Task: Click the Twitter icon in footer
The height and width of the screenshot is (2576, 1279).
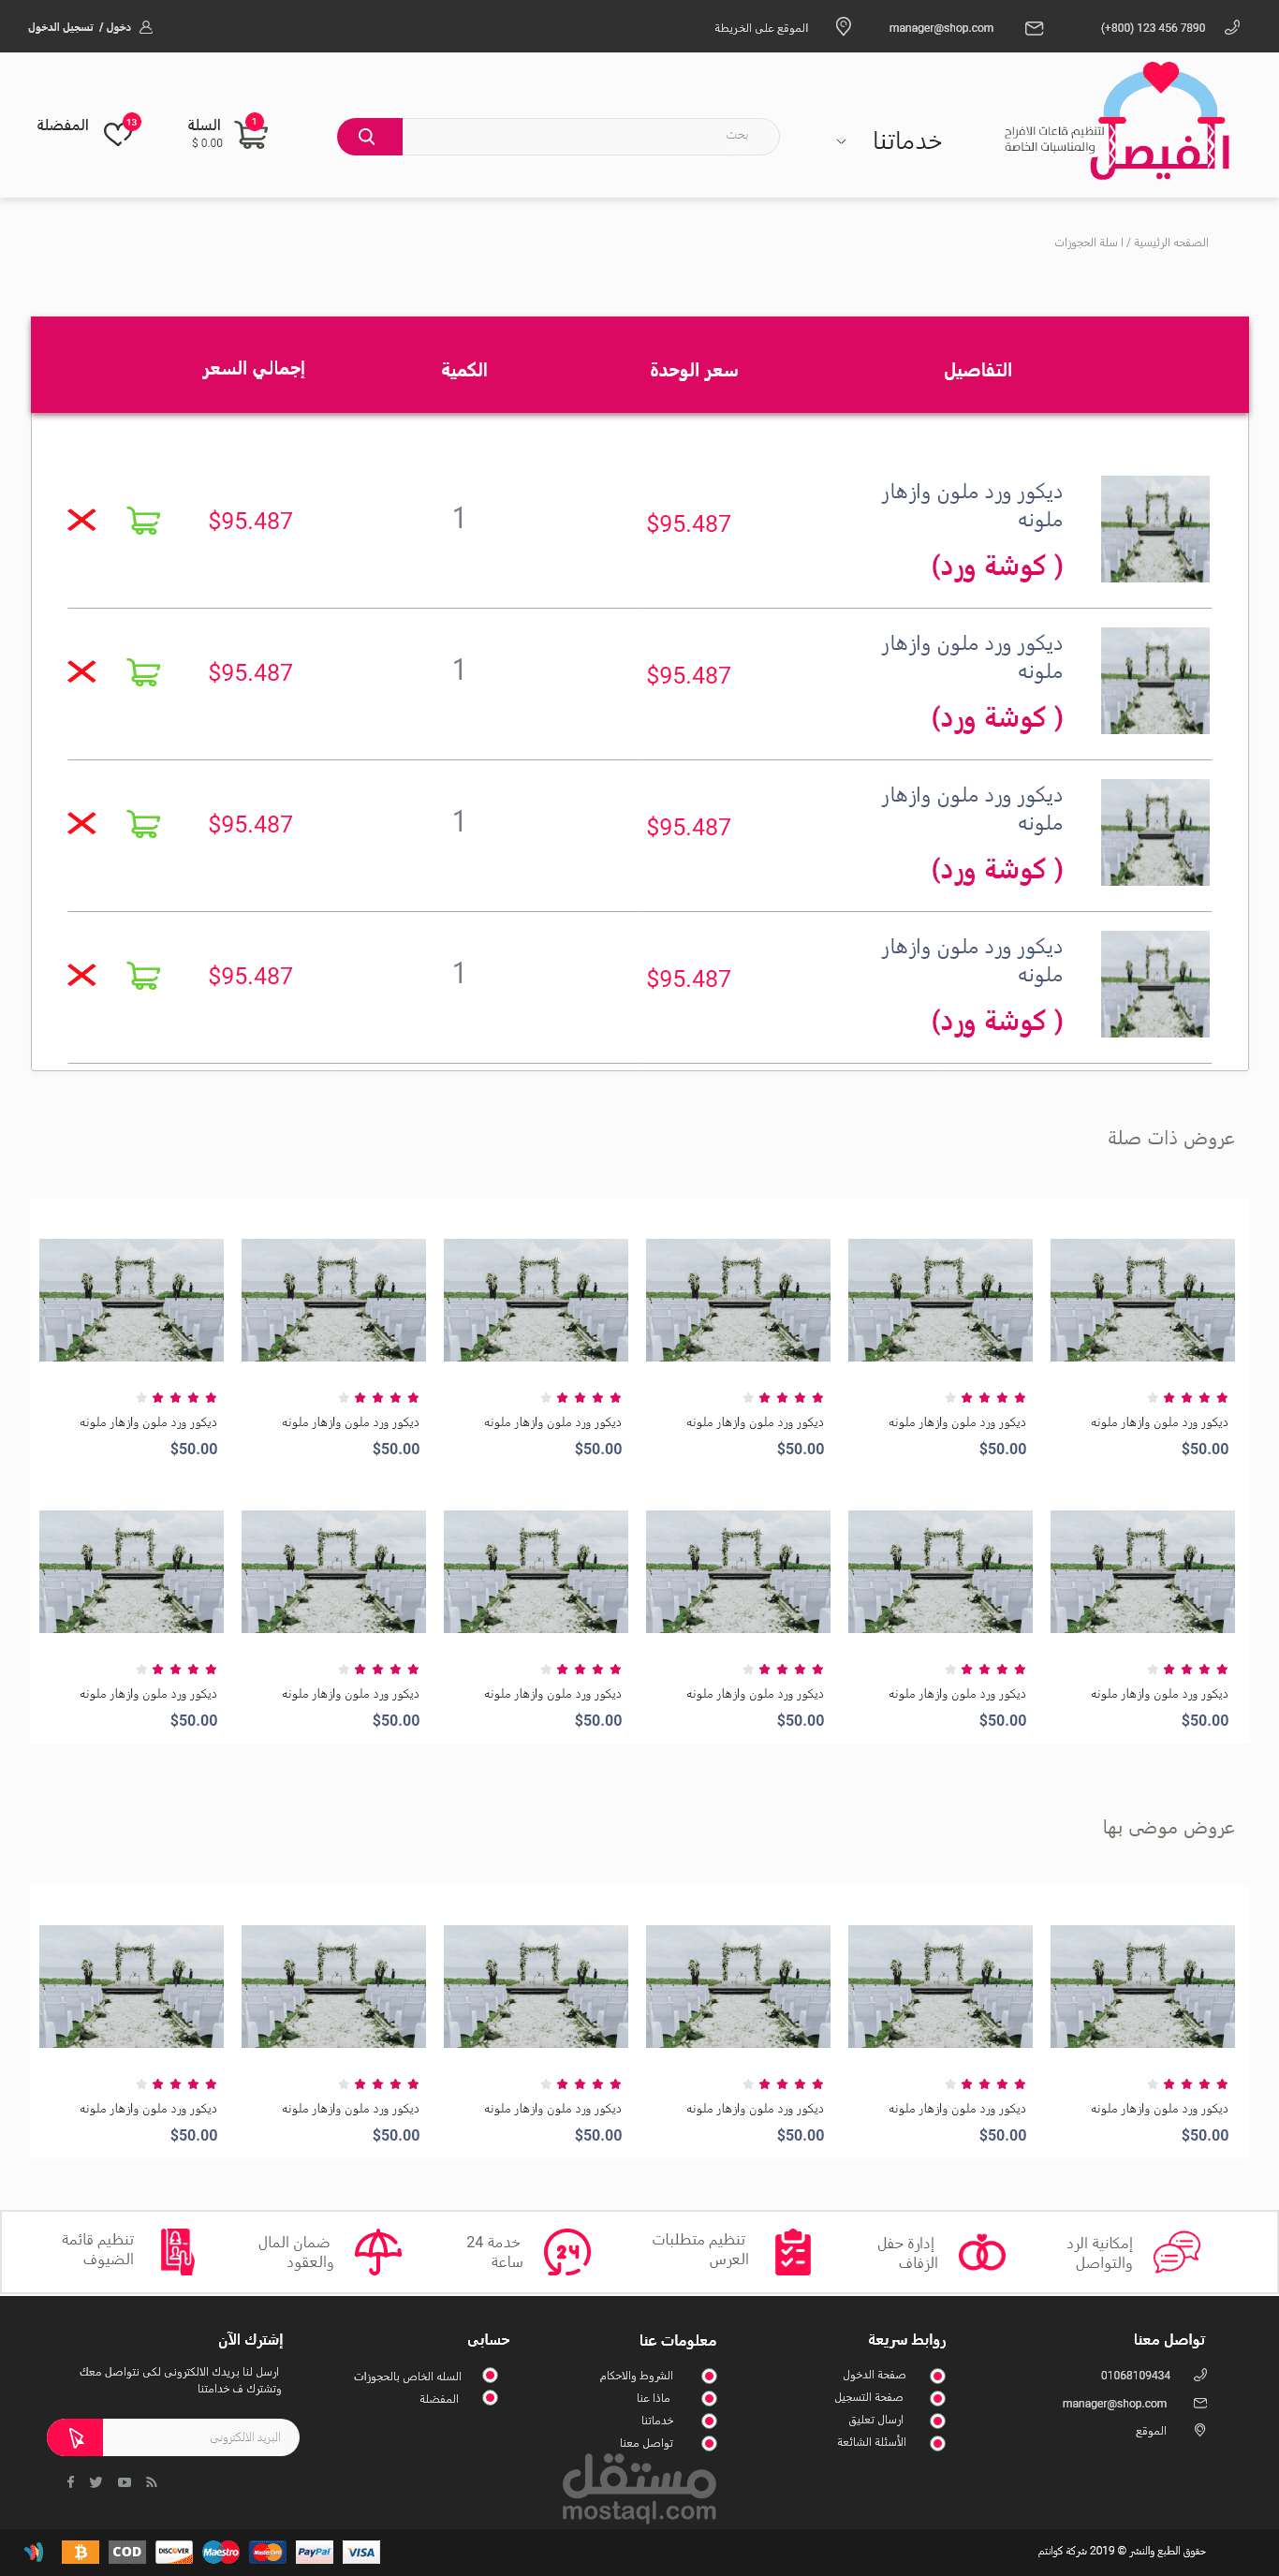Action: point(96,2481)
